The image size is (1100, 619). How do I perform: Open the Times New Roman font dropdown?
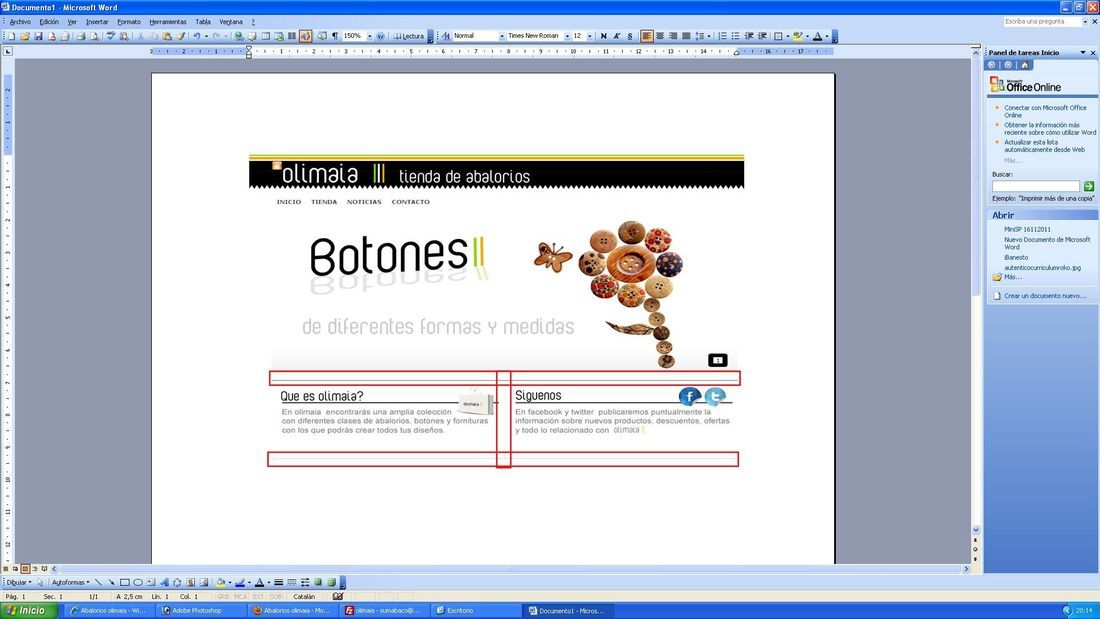(x=568, y=36)
